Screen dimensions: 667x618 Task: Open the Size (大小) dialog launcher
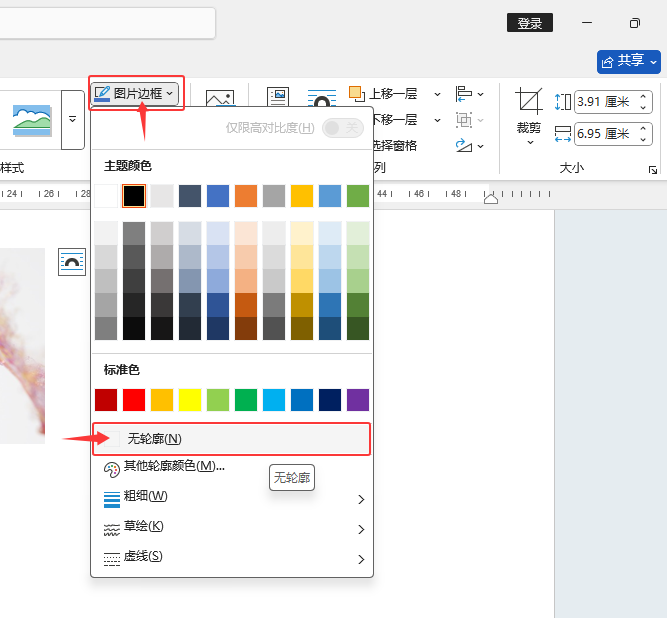pyautogui.click(x=653, y=170)
